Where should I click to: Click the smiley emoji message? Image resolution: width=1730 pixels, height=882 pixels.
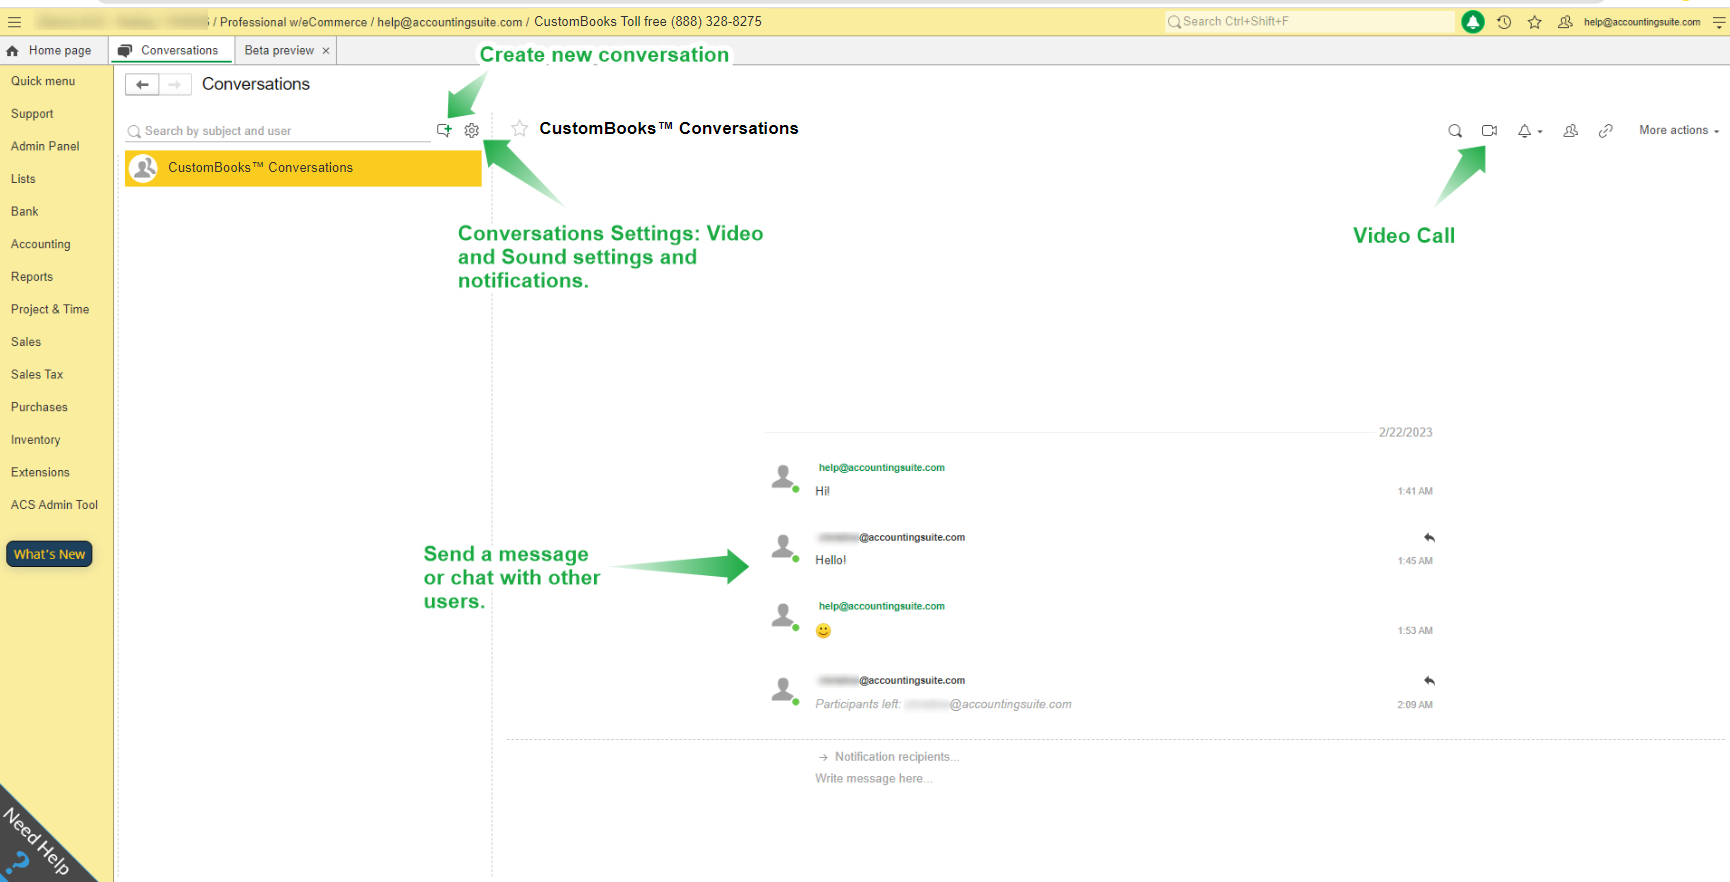click(823, 631)
